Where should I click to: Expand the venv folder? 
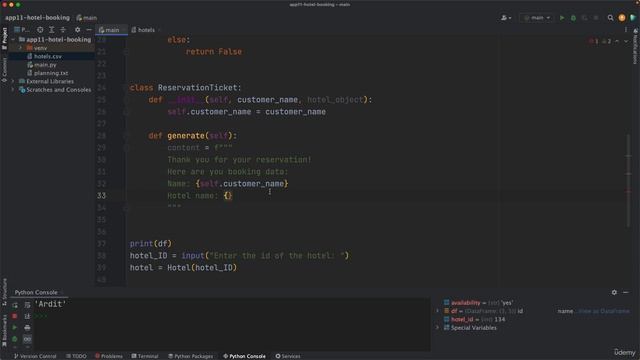20,48
